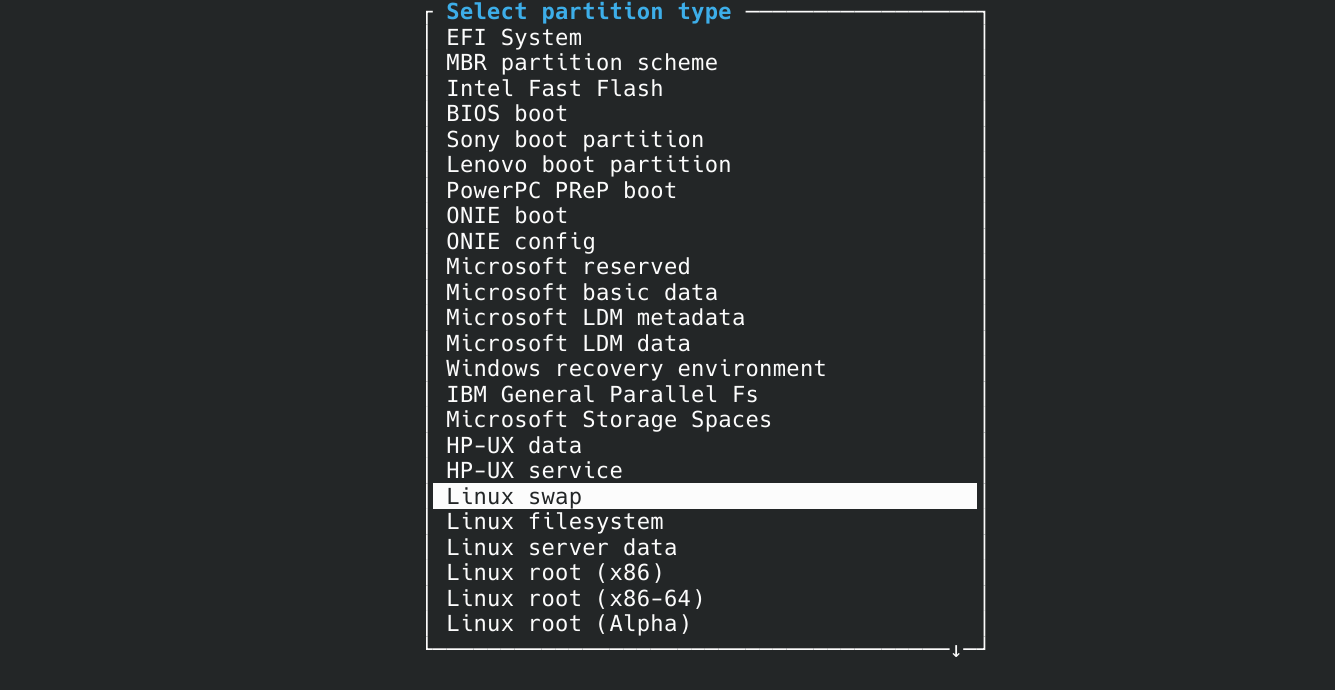
Task: Pick the HP-UX data partition type
Action: (x=514, y=445)
